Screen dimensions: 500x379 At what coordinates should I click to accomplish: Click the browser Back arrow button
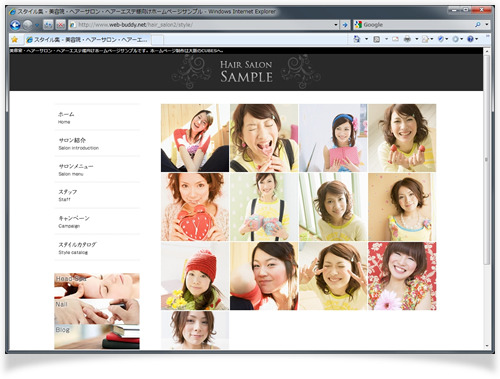pos(15,25)
